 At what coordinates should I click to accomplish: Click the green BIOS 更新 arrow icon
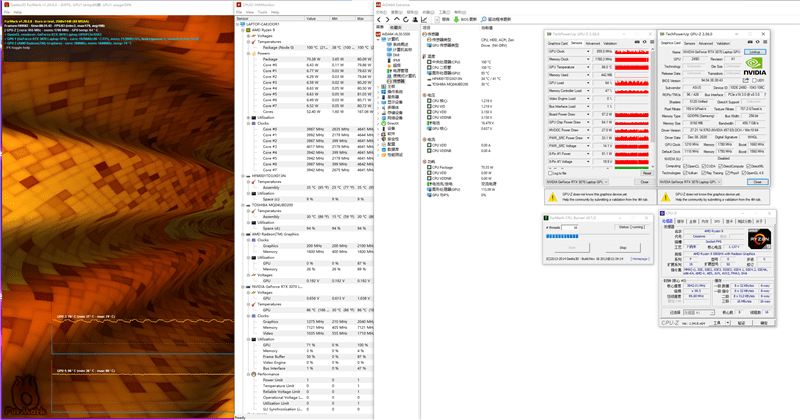click(456, 19)
